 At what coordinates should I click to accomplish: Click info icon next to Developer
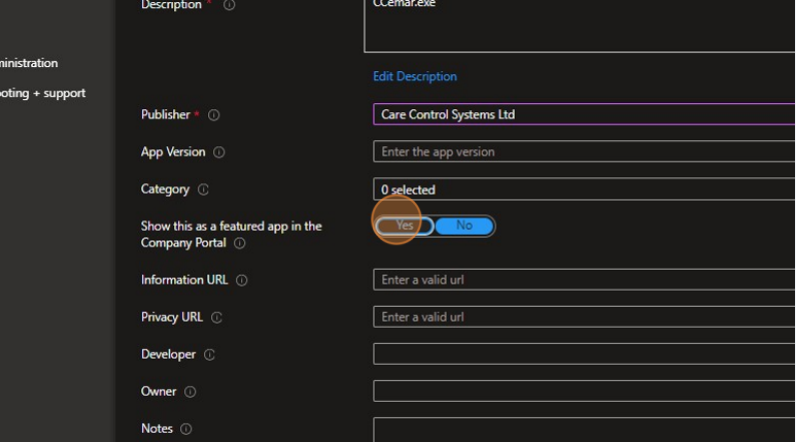click(x=210, y=355)
